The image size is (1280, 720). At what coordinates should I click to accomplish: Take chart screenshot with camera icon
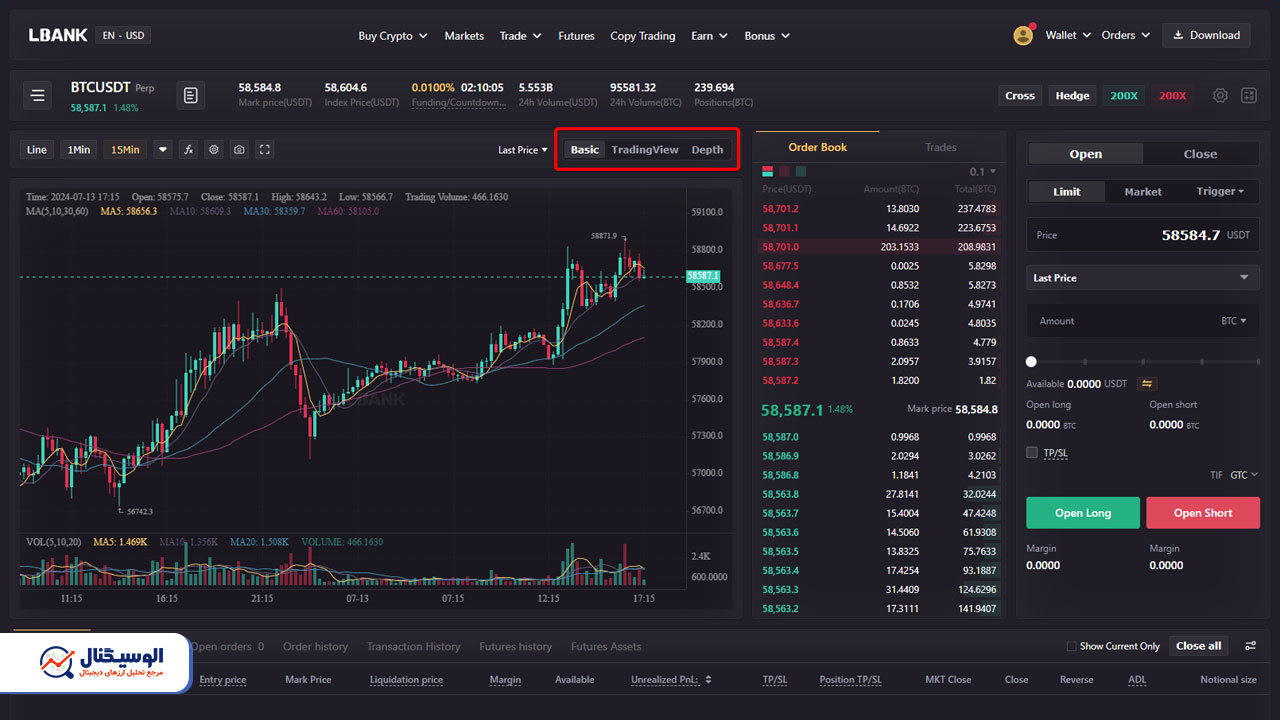[239, 150]
